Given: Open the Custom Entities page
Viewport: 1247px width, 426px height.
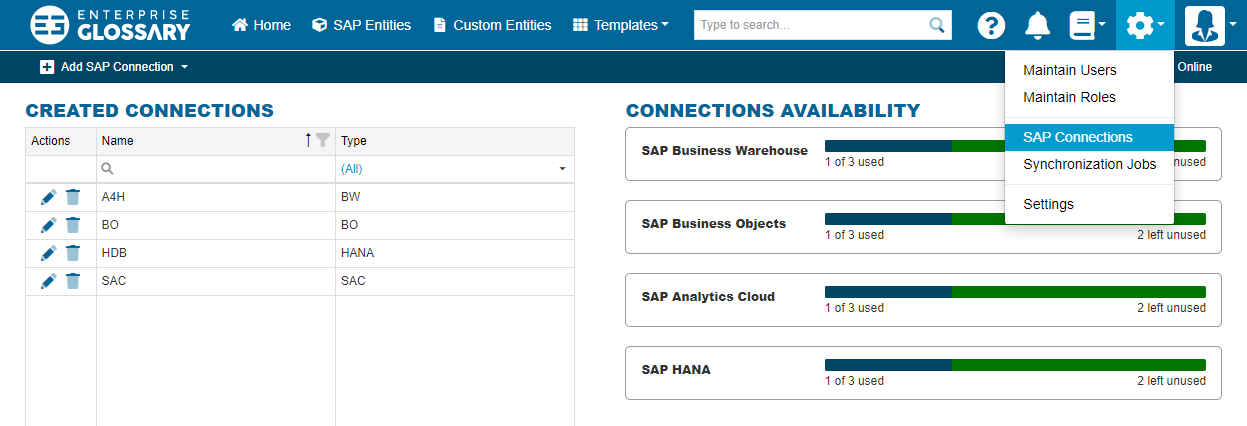Looking at the screenshot, I should point(492,25).
